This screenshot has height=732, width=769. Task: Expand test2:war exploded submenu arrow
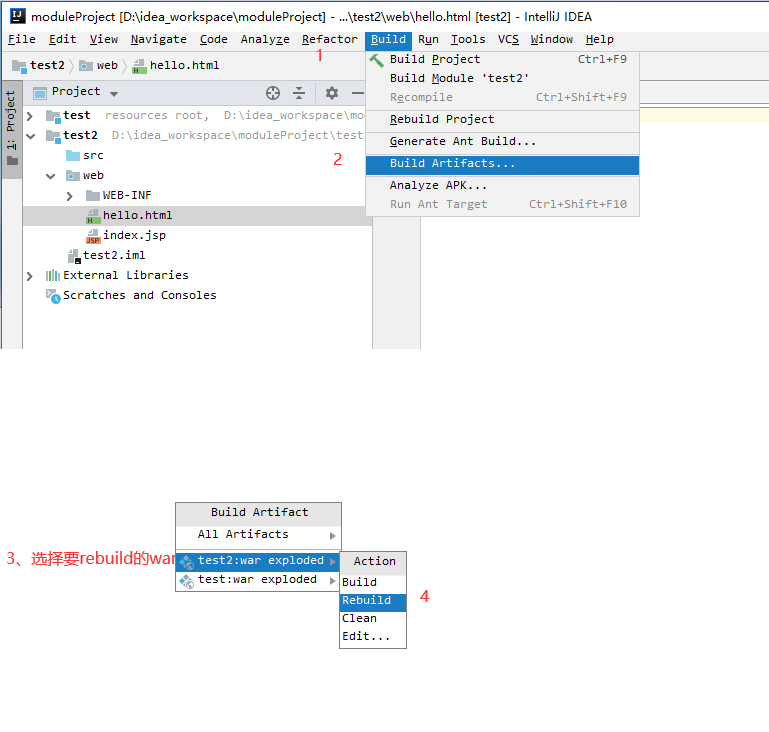(333, 561)
